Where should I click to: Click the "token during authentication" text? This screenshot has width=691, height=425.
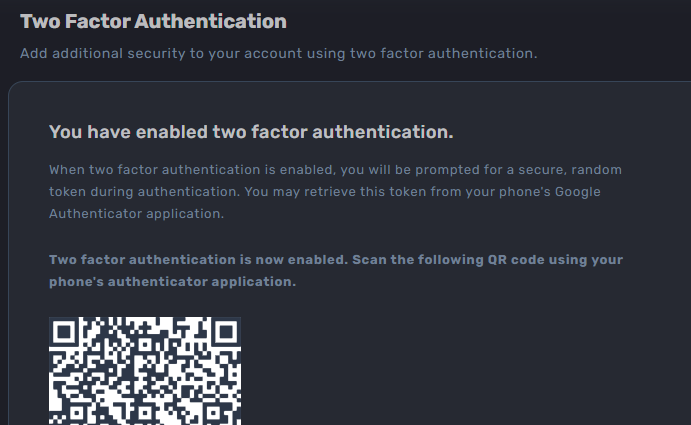[140, 191]
